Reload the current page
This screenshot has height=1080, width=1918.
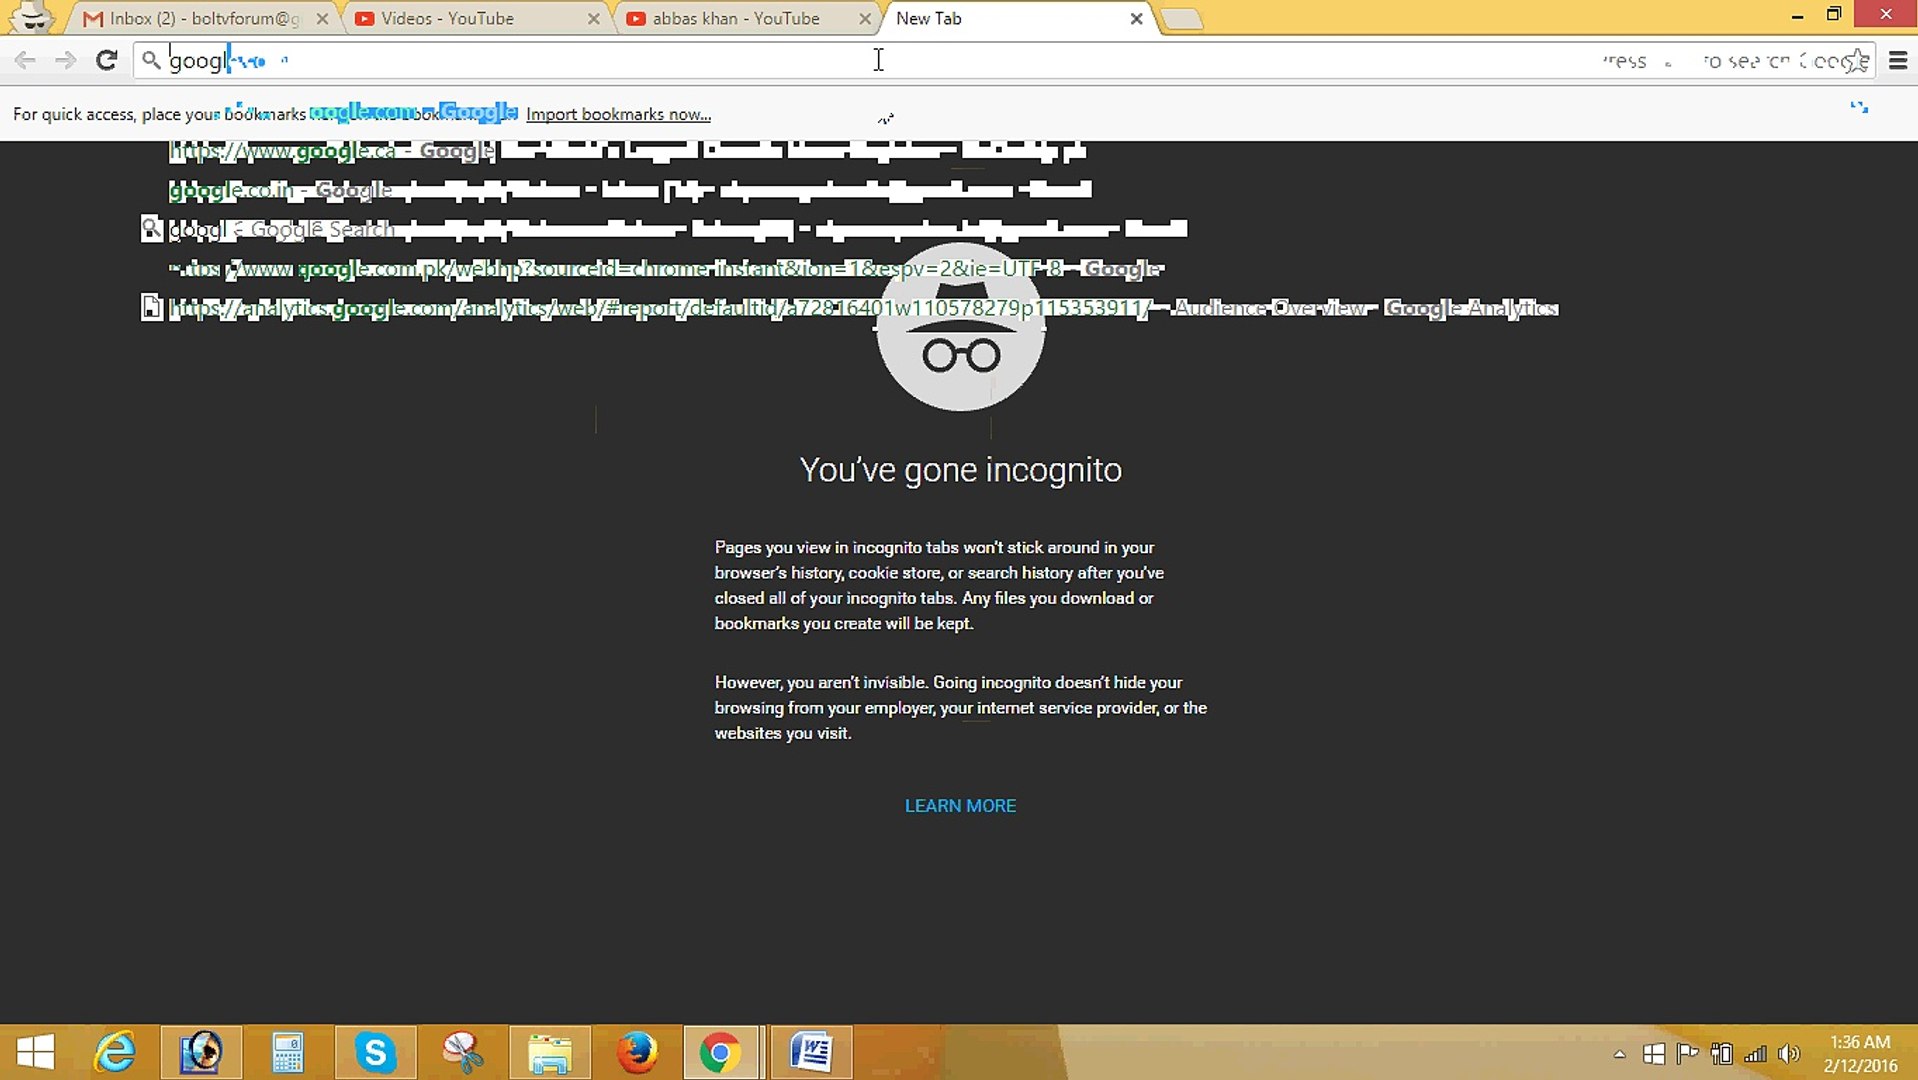point(106,59)
